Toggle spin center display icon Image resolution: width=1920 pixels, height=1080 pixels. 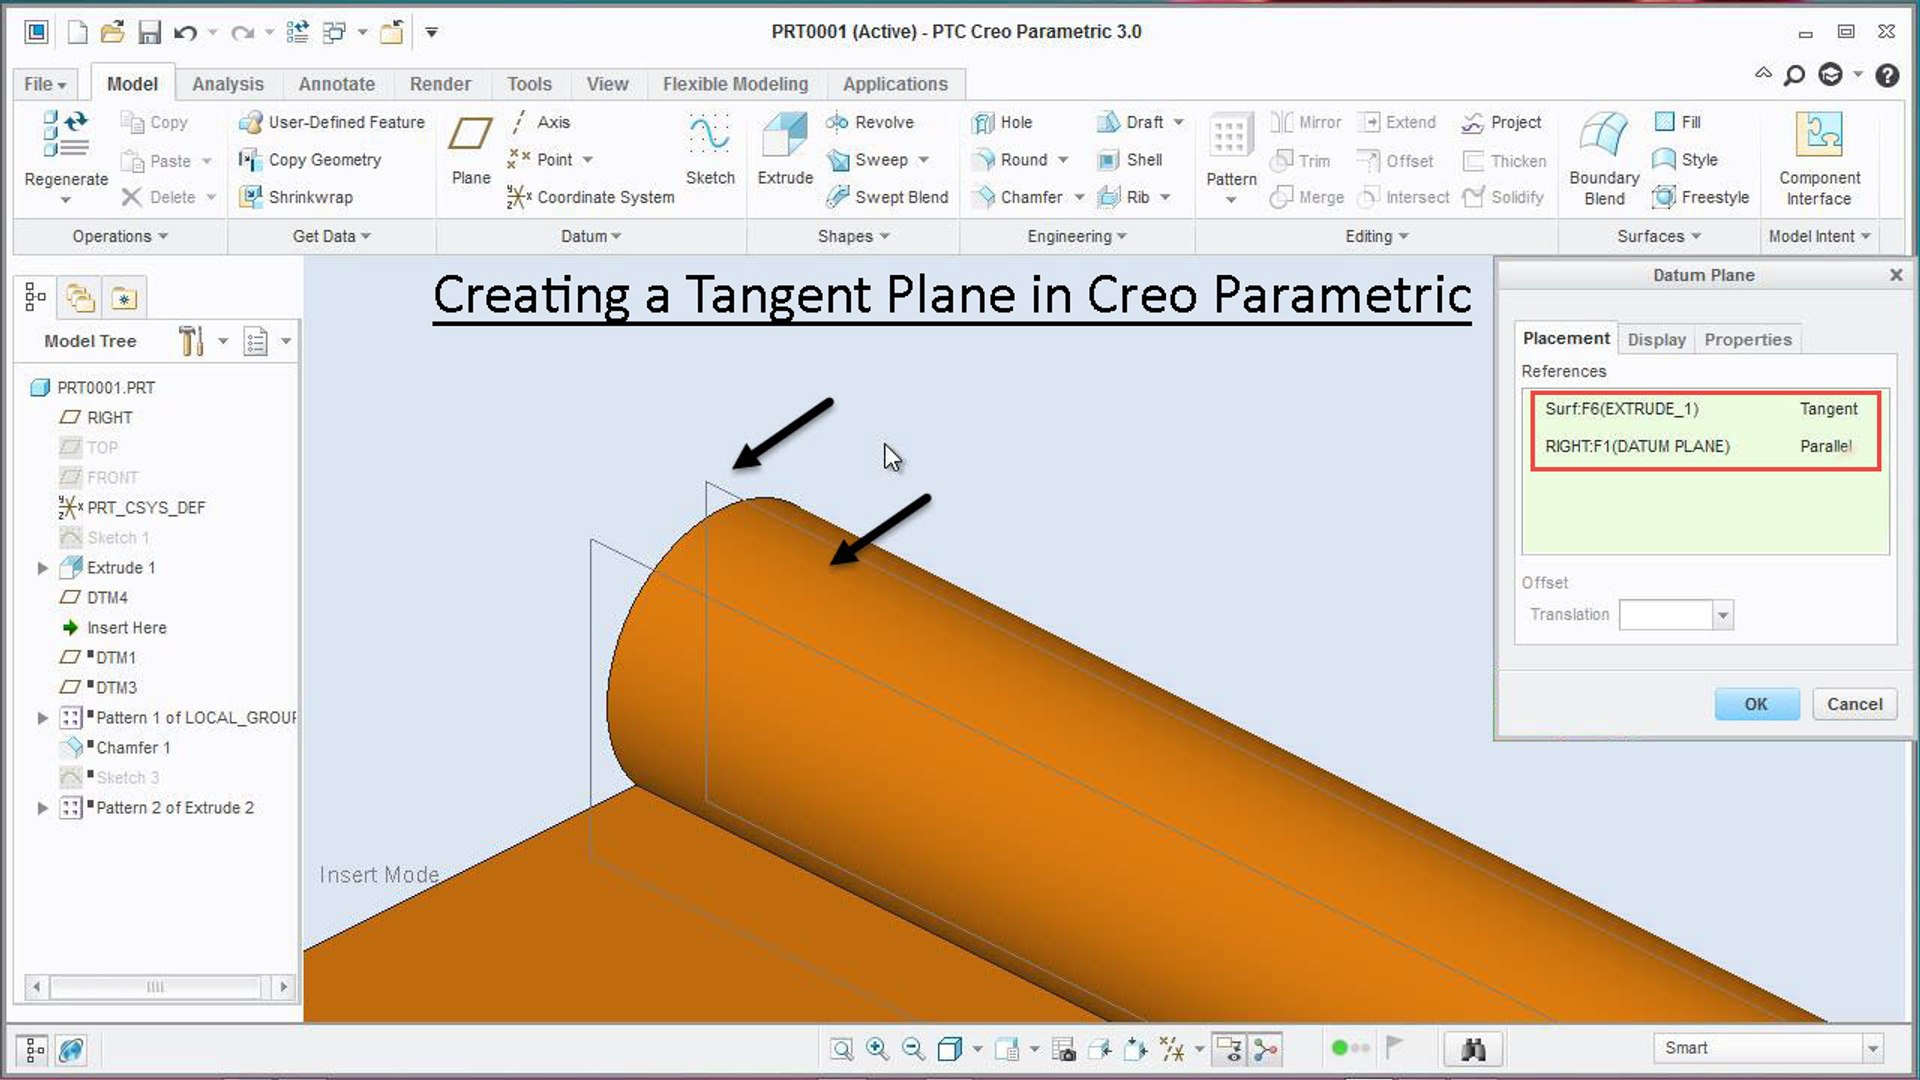1266,1048
